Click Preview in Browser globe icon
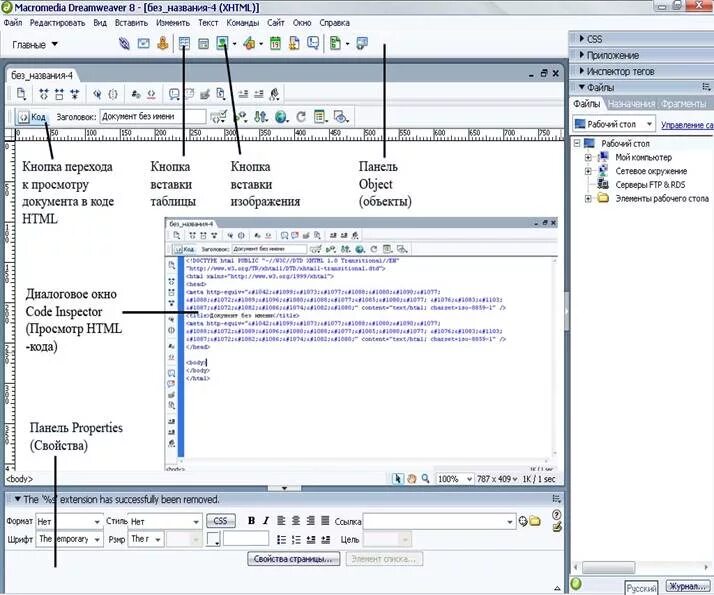The height and width of the screenshot is (595, 714). pos(281,117)
